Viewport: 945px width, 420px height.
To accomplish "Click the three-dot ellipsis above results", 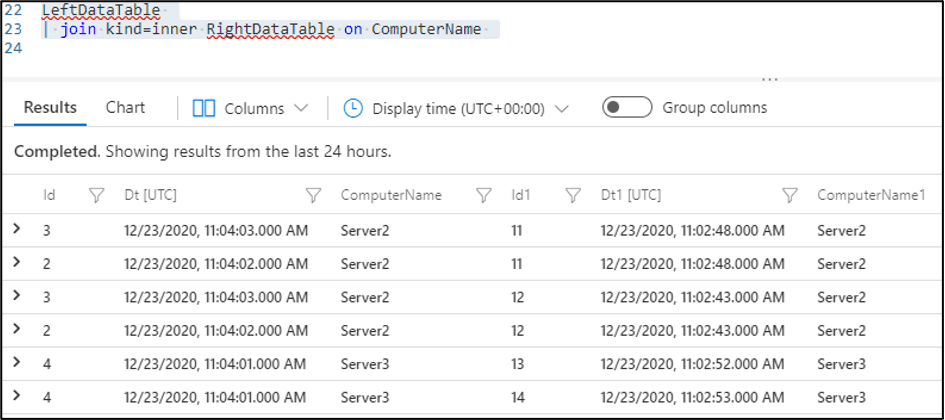I will 770,78.
